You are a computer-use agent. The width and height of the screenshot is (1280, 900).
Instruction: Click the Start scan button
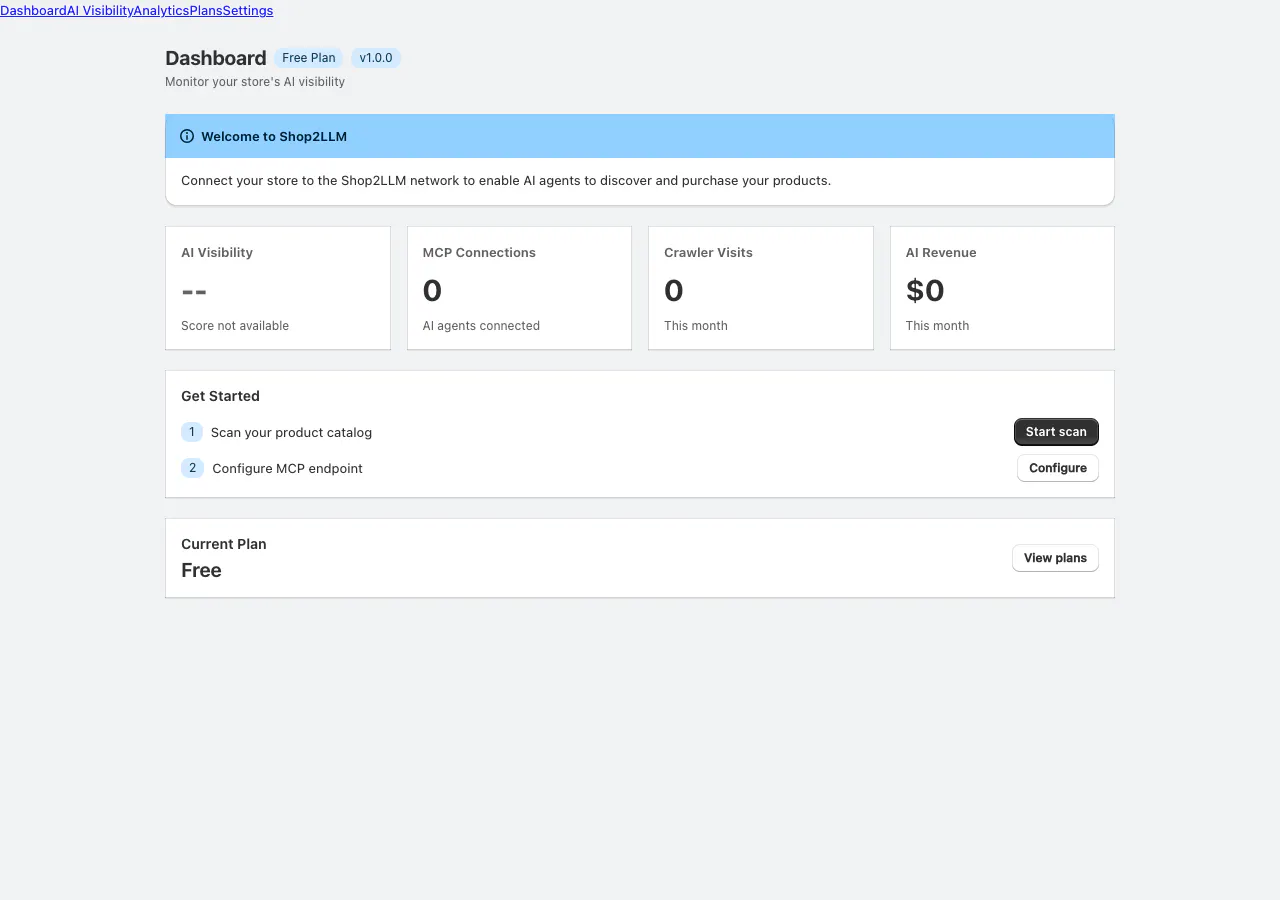pyautogui.click(x=1056, y=432)
